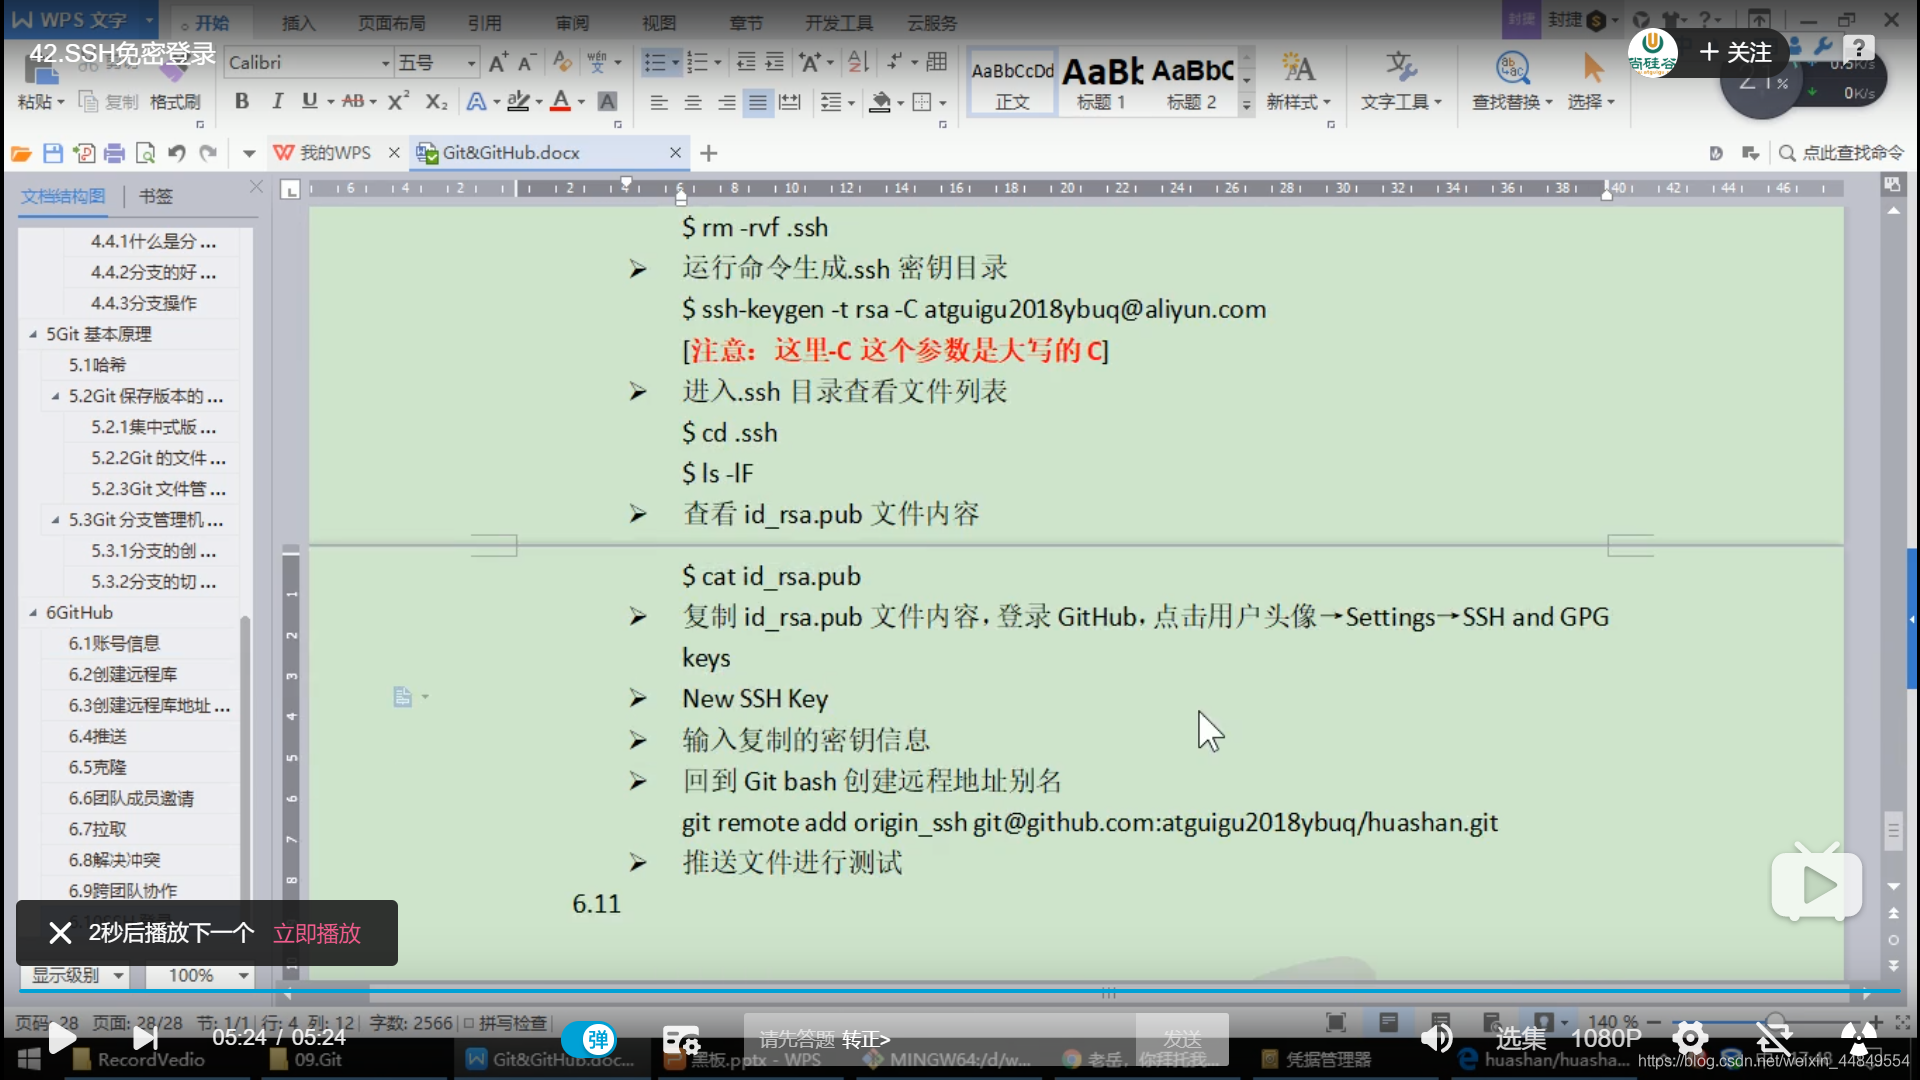Viewport: 1920px width, 1080px height.
Task: Click the Save icon in quick access toolbar
Action: tap(53, 153)
